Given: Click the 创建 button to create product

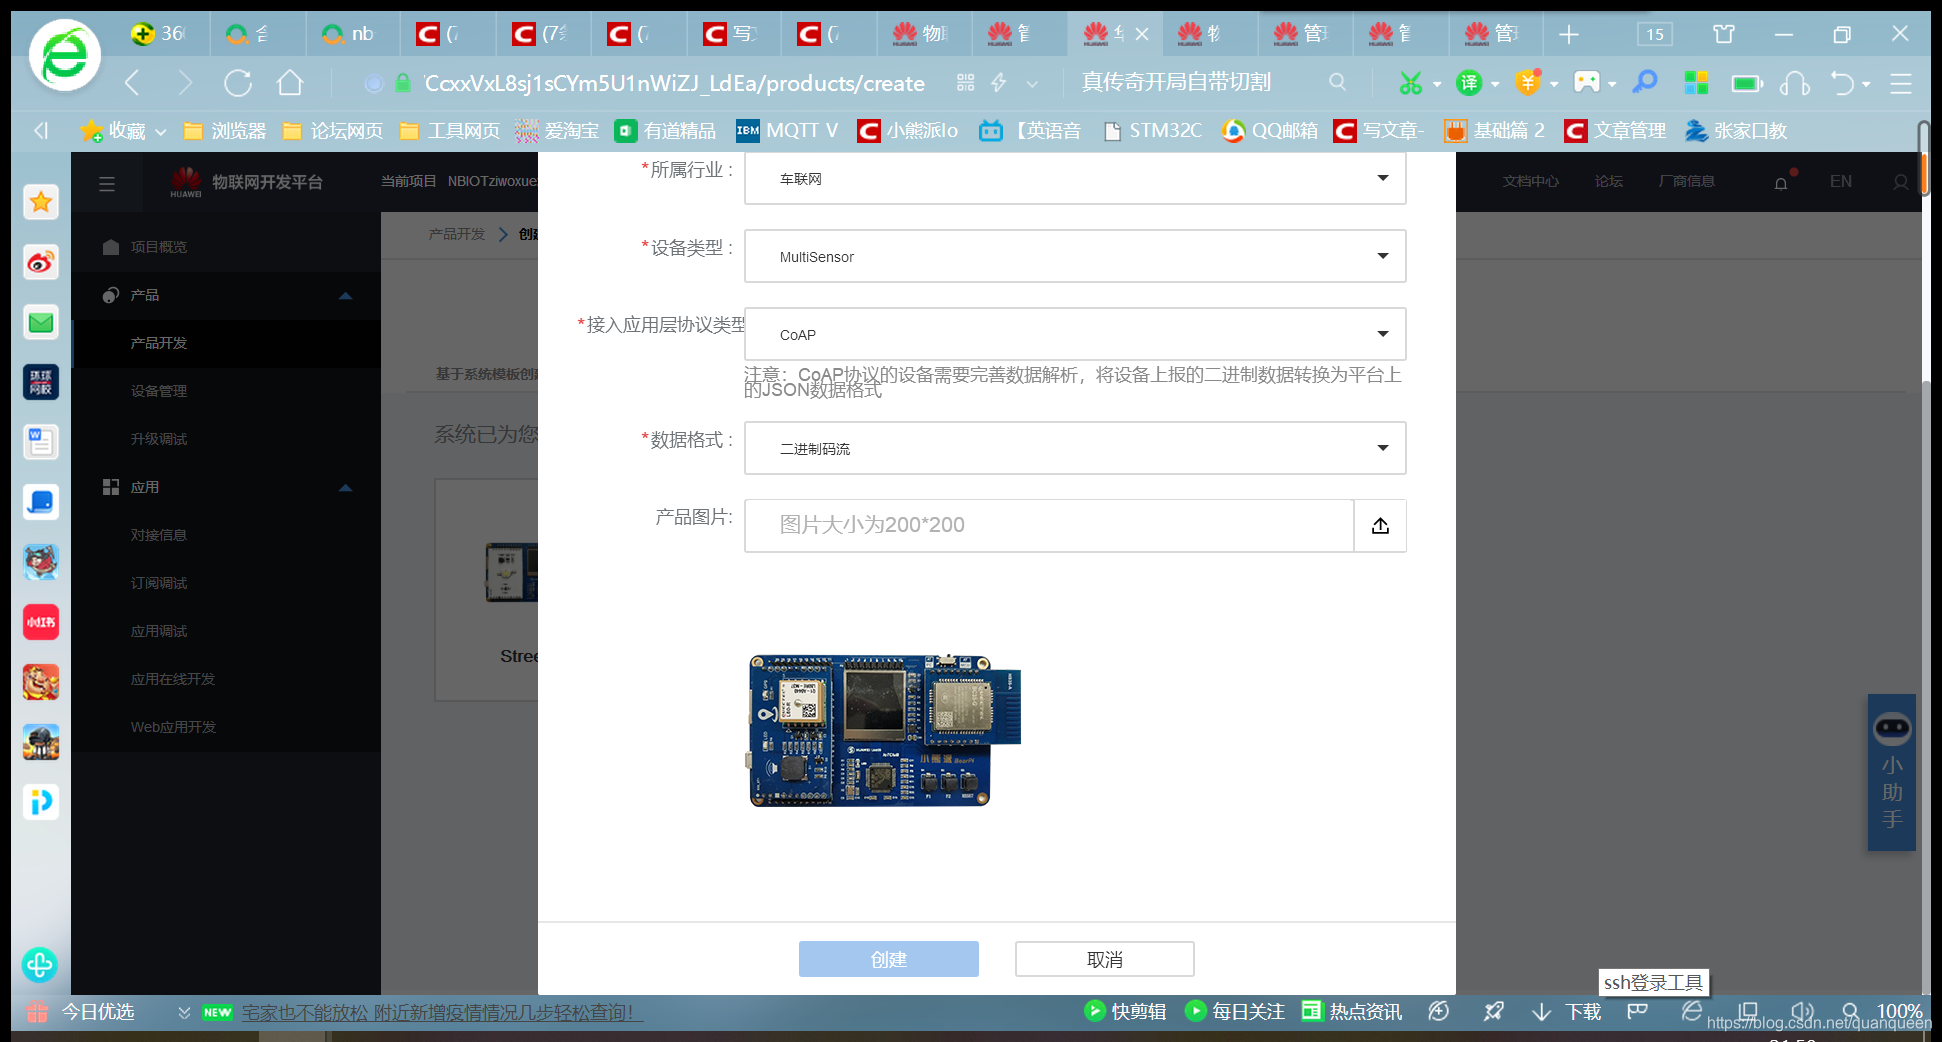Looking at the screenshot, I should pyautogui.click(x=888, y=958).
